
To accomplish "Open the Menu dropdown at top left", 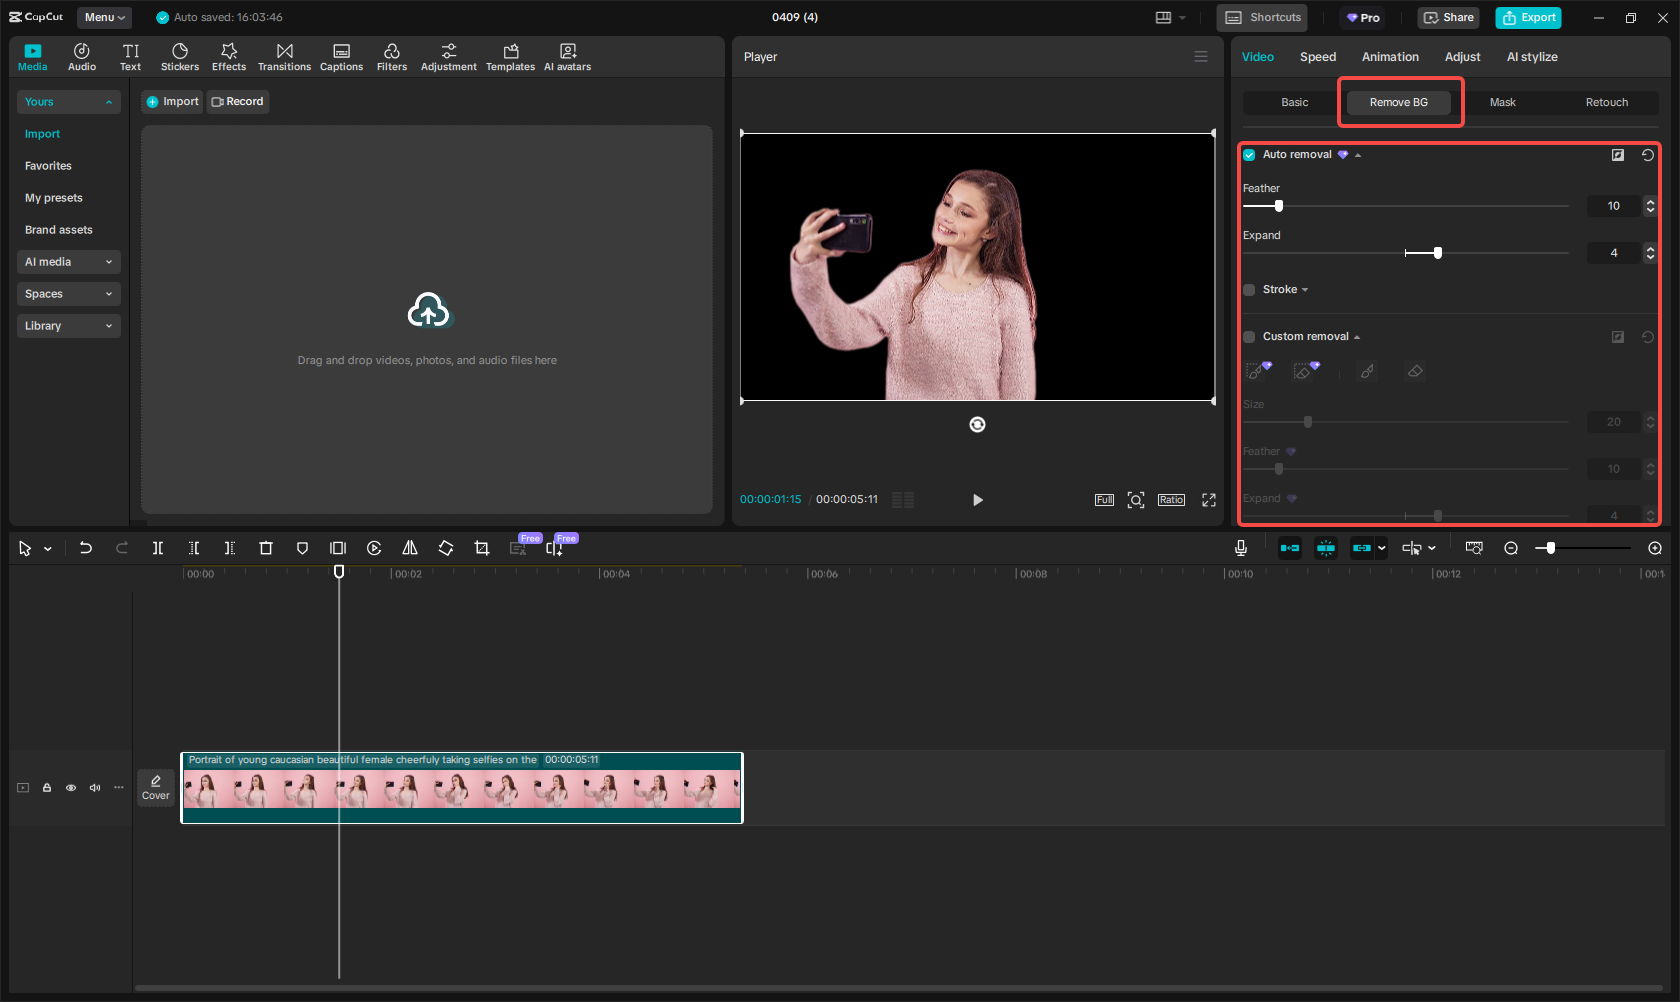I will [x=103, y=17].
